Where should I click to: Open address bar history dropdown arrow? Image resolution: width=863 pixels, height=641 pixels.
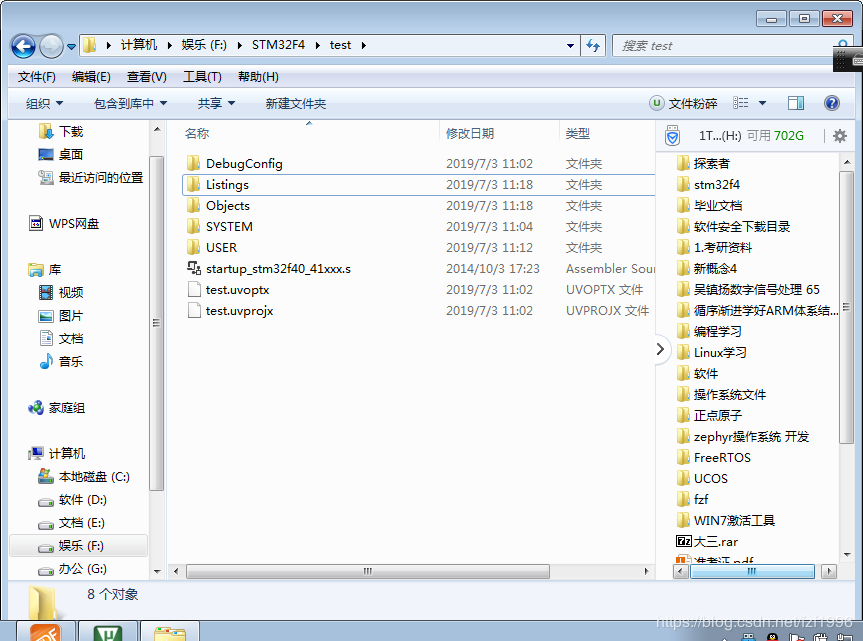[571, 46]
